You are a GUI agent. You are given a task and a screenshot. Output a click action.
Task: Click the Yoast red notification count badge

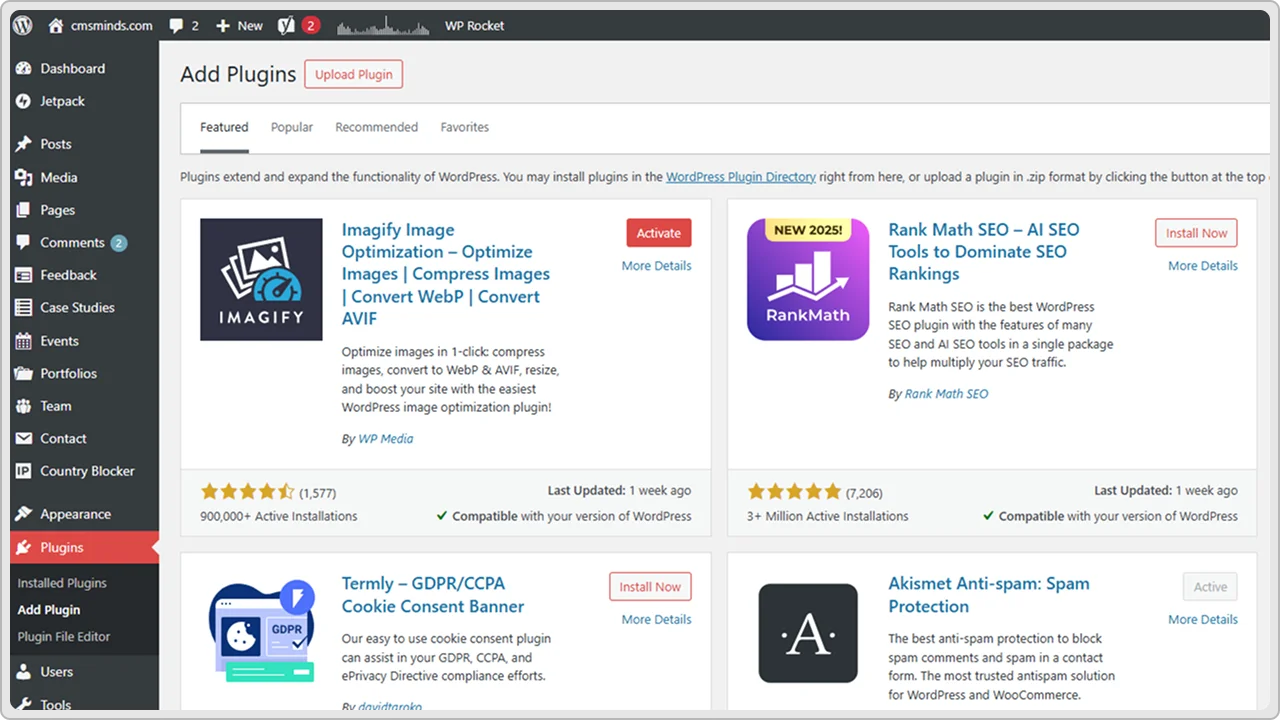click(x=311, y=26)
